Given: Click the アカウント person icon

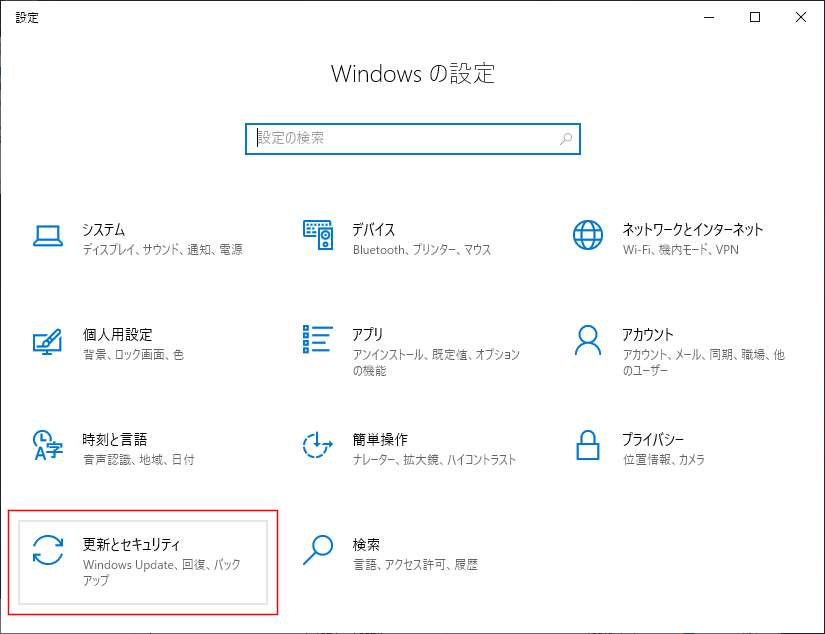Looking at the screenshot, I should tap(588, 340).
